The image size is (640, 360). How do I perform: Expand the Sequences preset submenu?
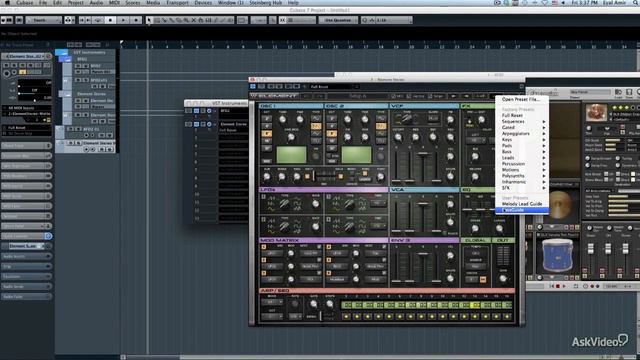point(522,122)
